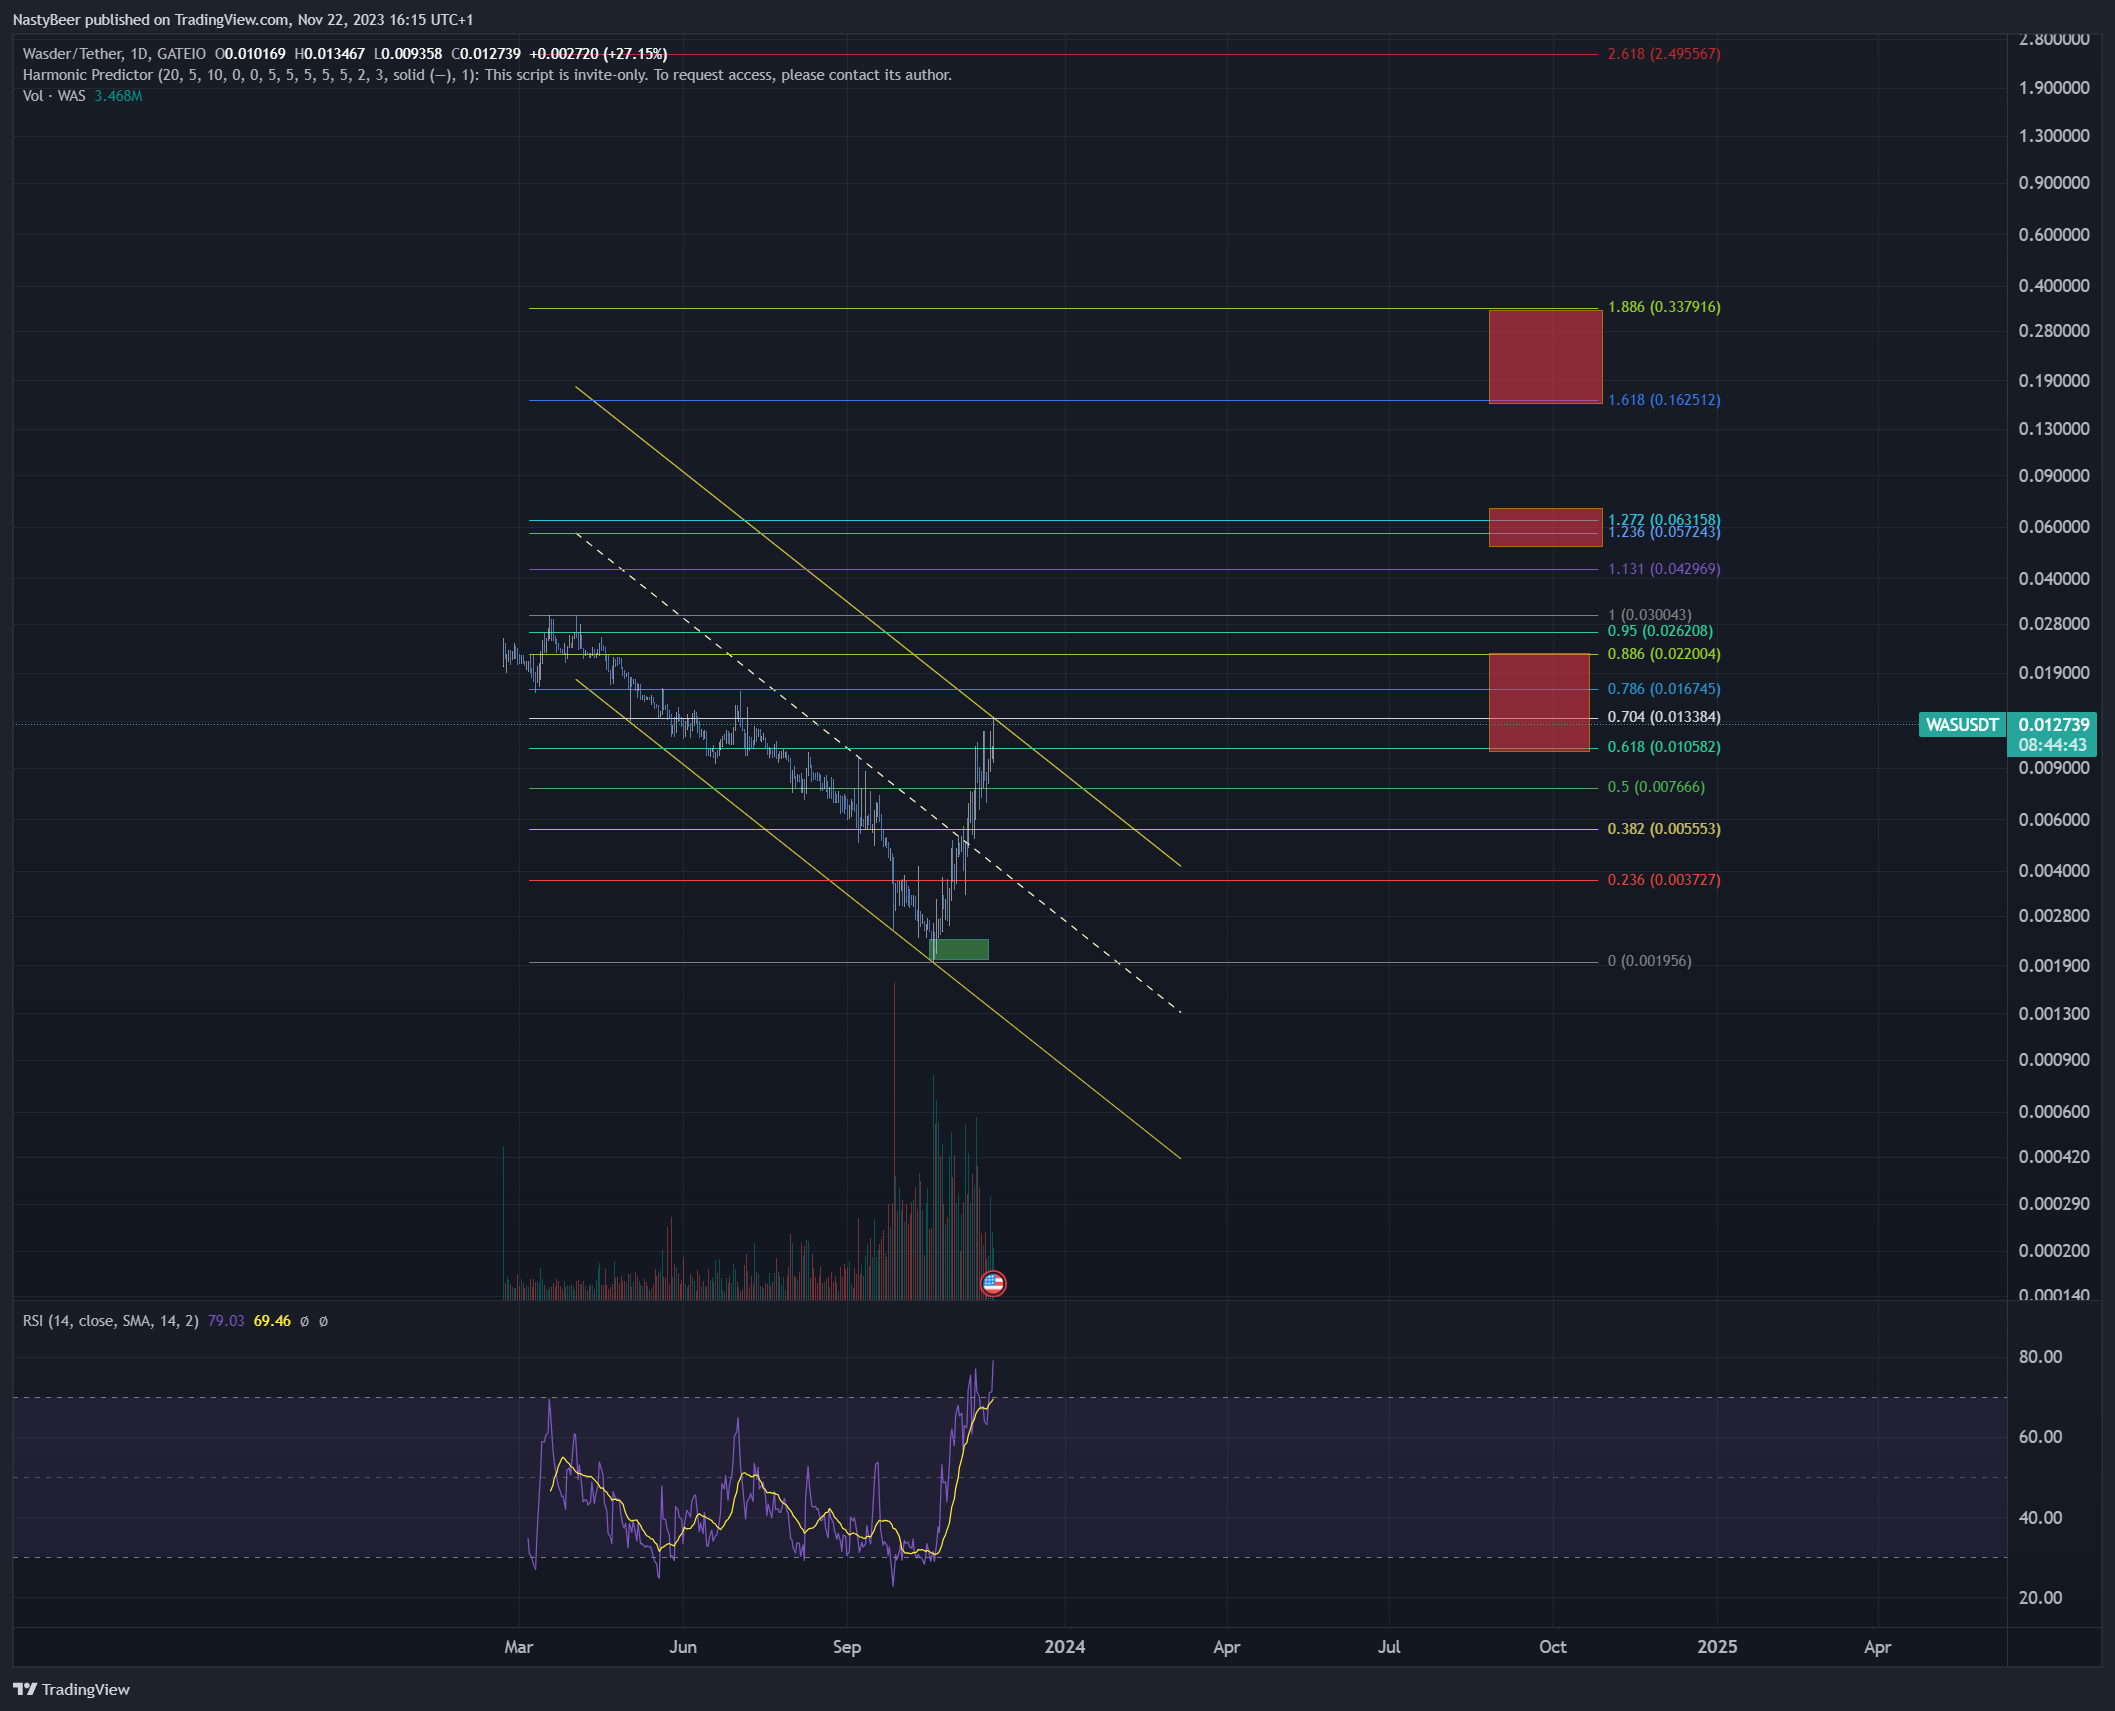Click the WASUSDT symbol price tag
This screenshot has width=2115, height=1711.
tap(1961, 725)
